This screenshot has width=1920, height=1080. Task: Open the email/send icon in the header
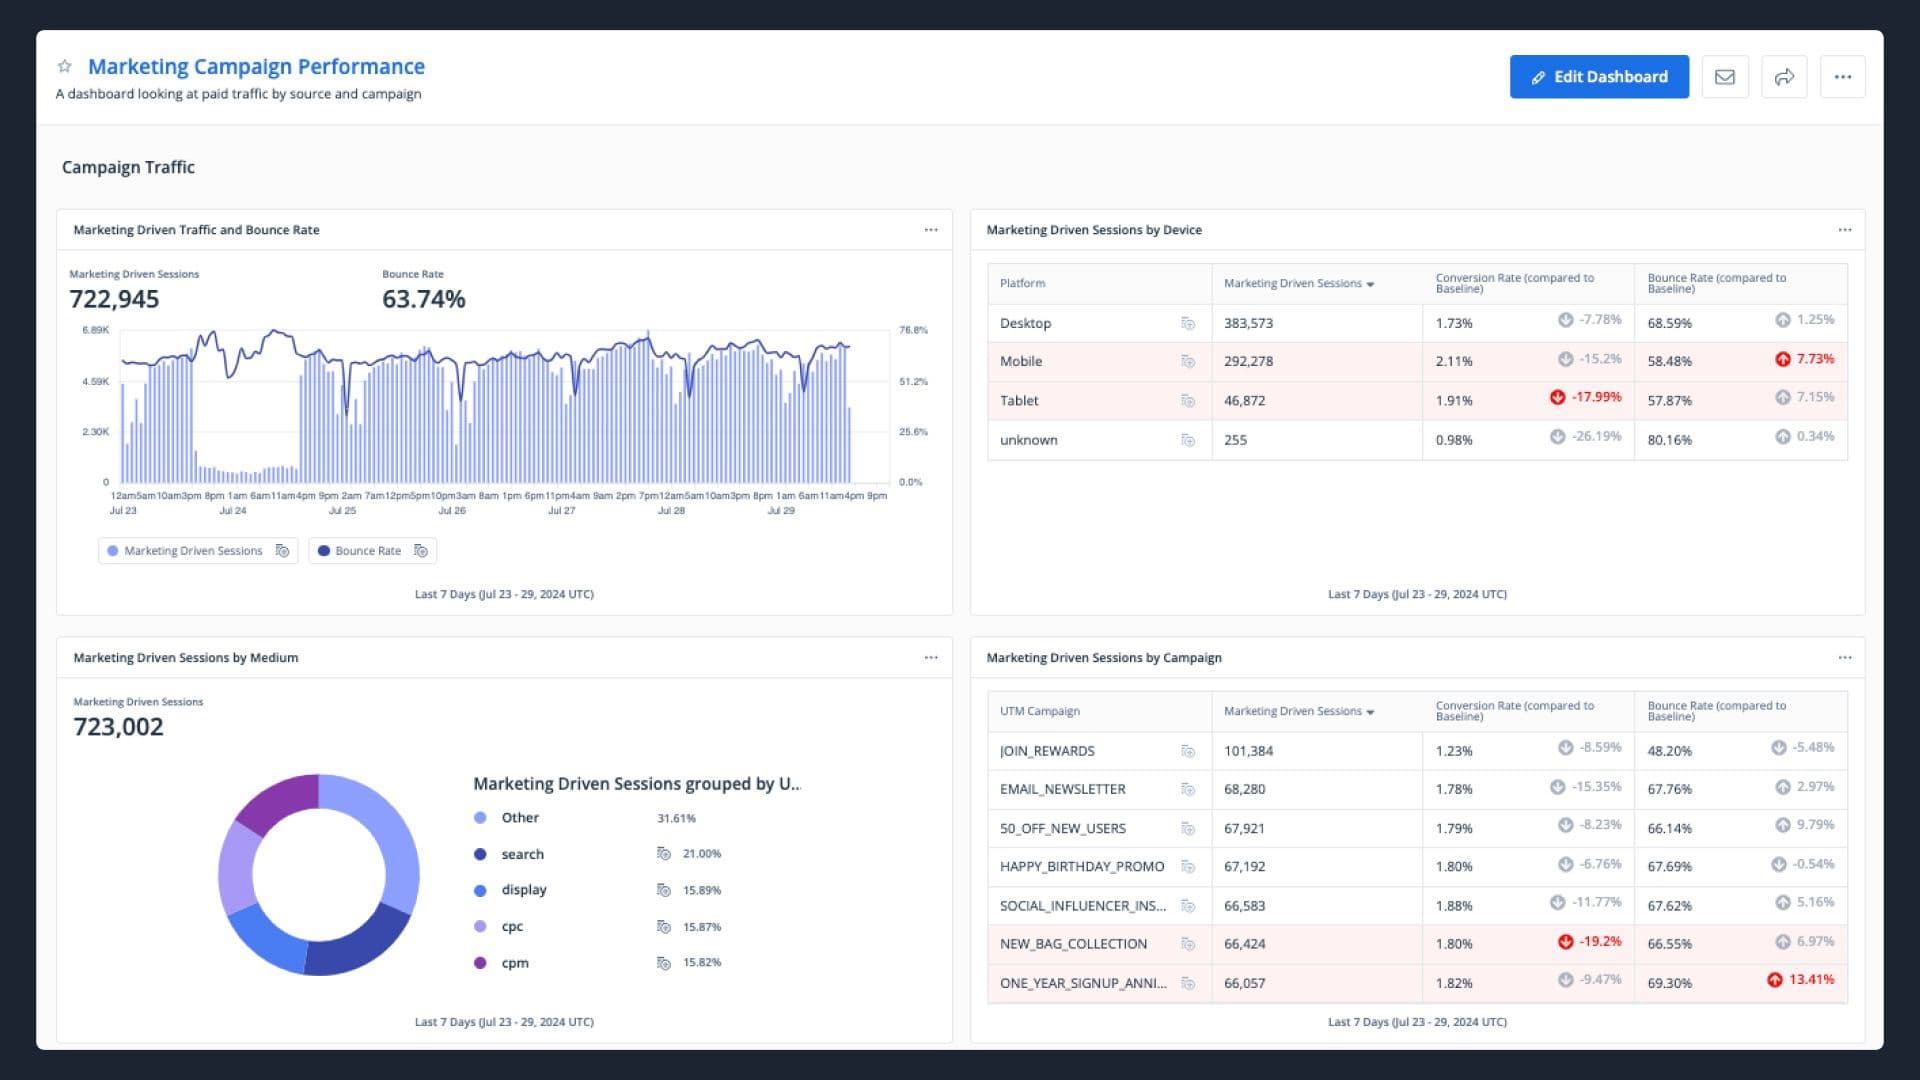click(1725, 76)
